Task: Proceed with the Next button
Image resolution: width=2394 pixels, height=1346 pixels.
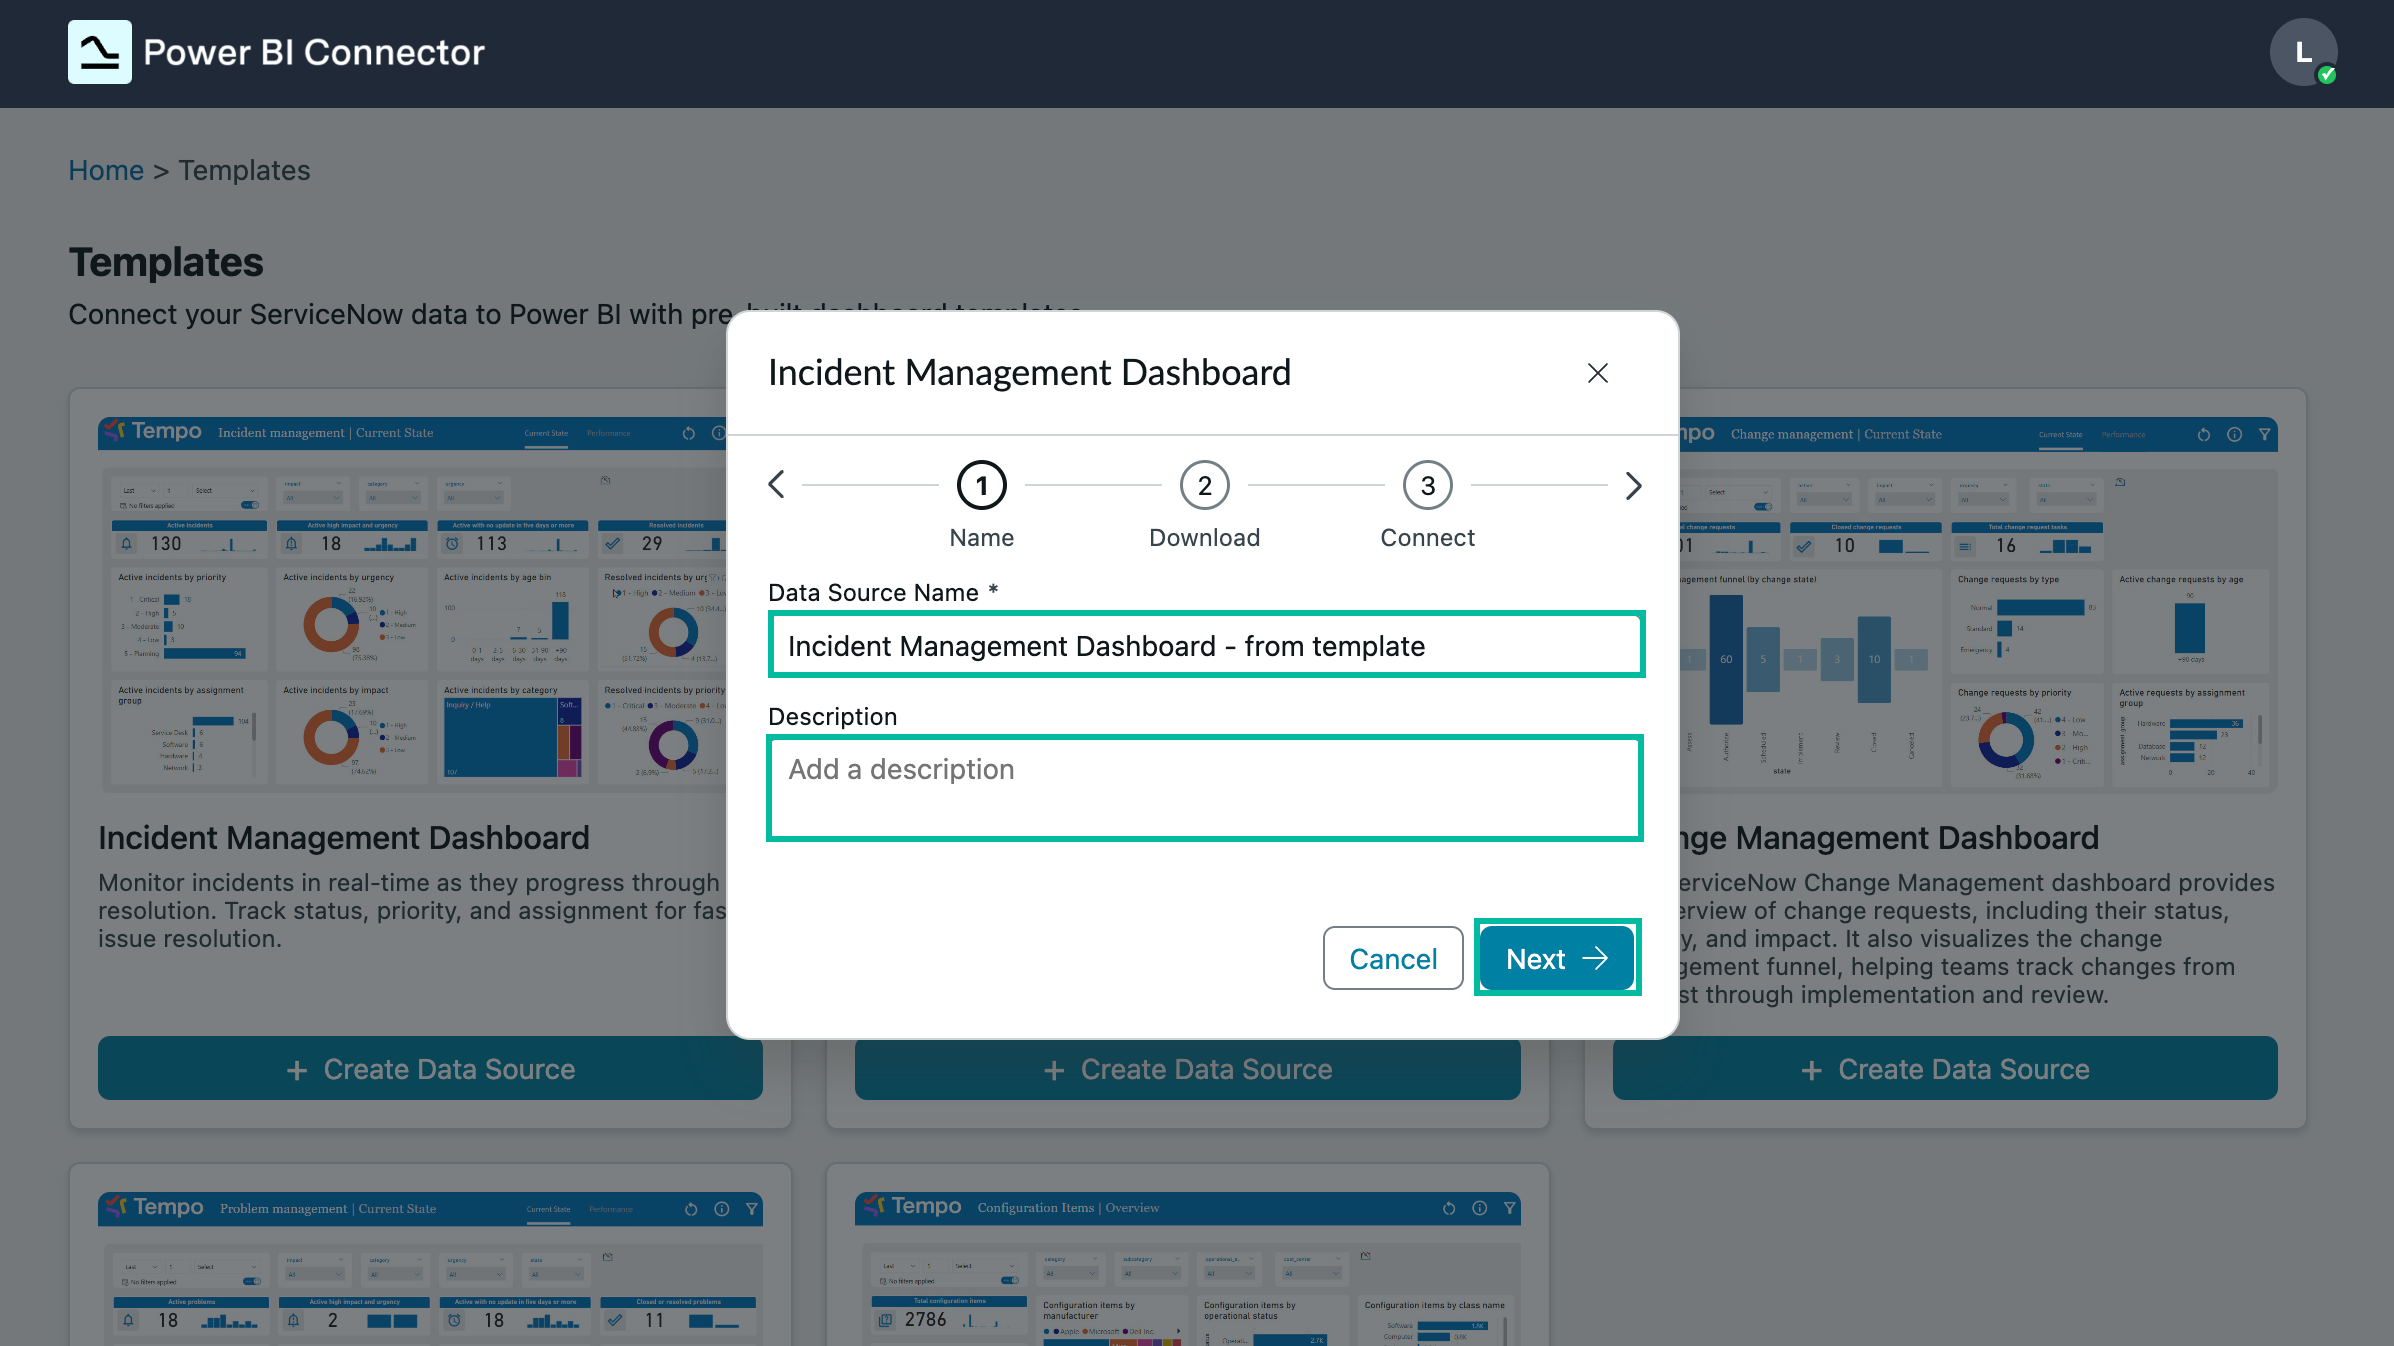Action: [x=1557, y=958]
